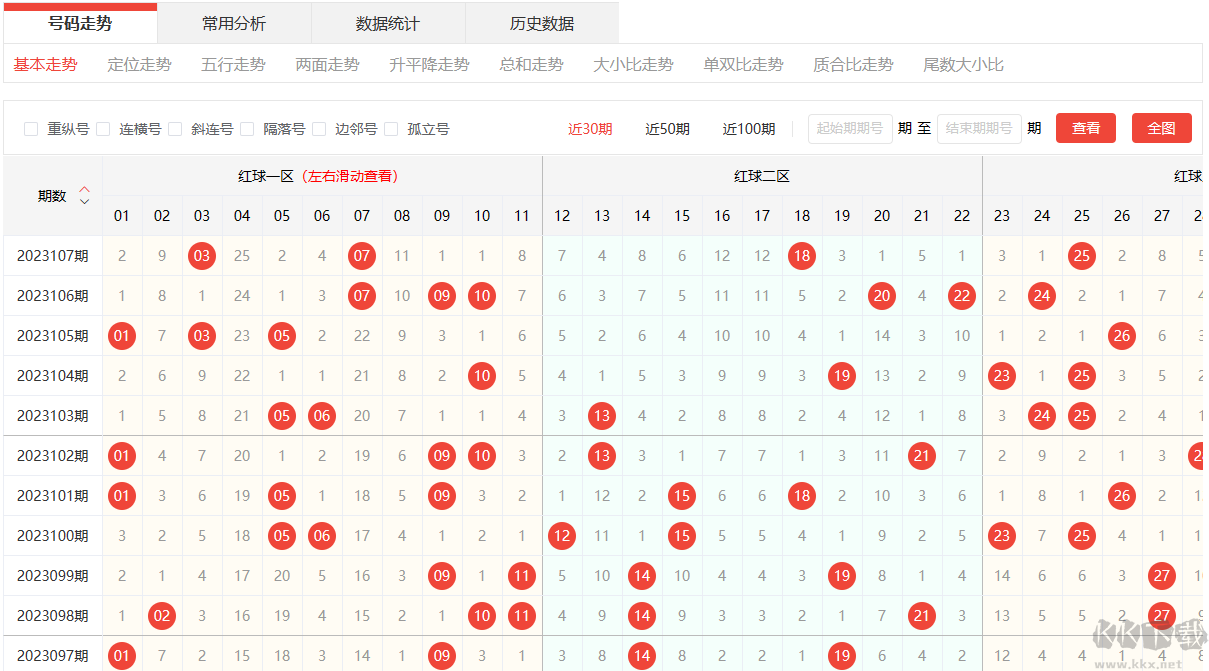Select 总和走势 sub-tab
This screenshot has height=671, width=1209.
[531, 65]
